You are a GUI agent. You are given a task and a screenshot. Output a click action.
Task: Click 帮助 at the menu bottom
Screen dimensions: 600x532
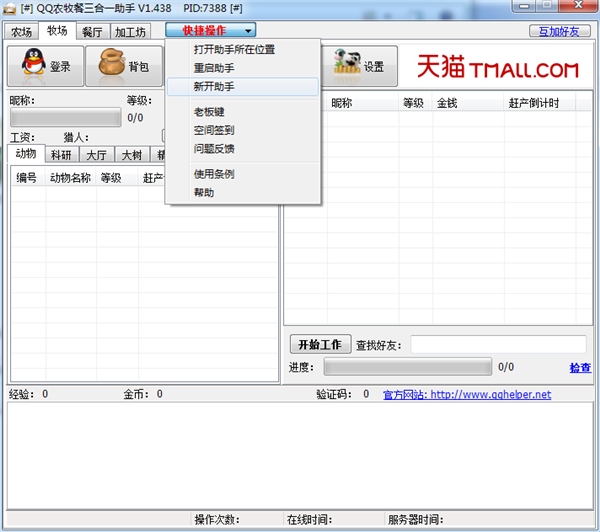pyautogui.click(x=204, y=192)
